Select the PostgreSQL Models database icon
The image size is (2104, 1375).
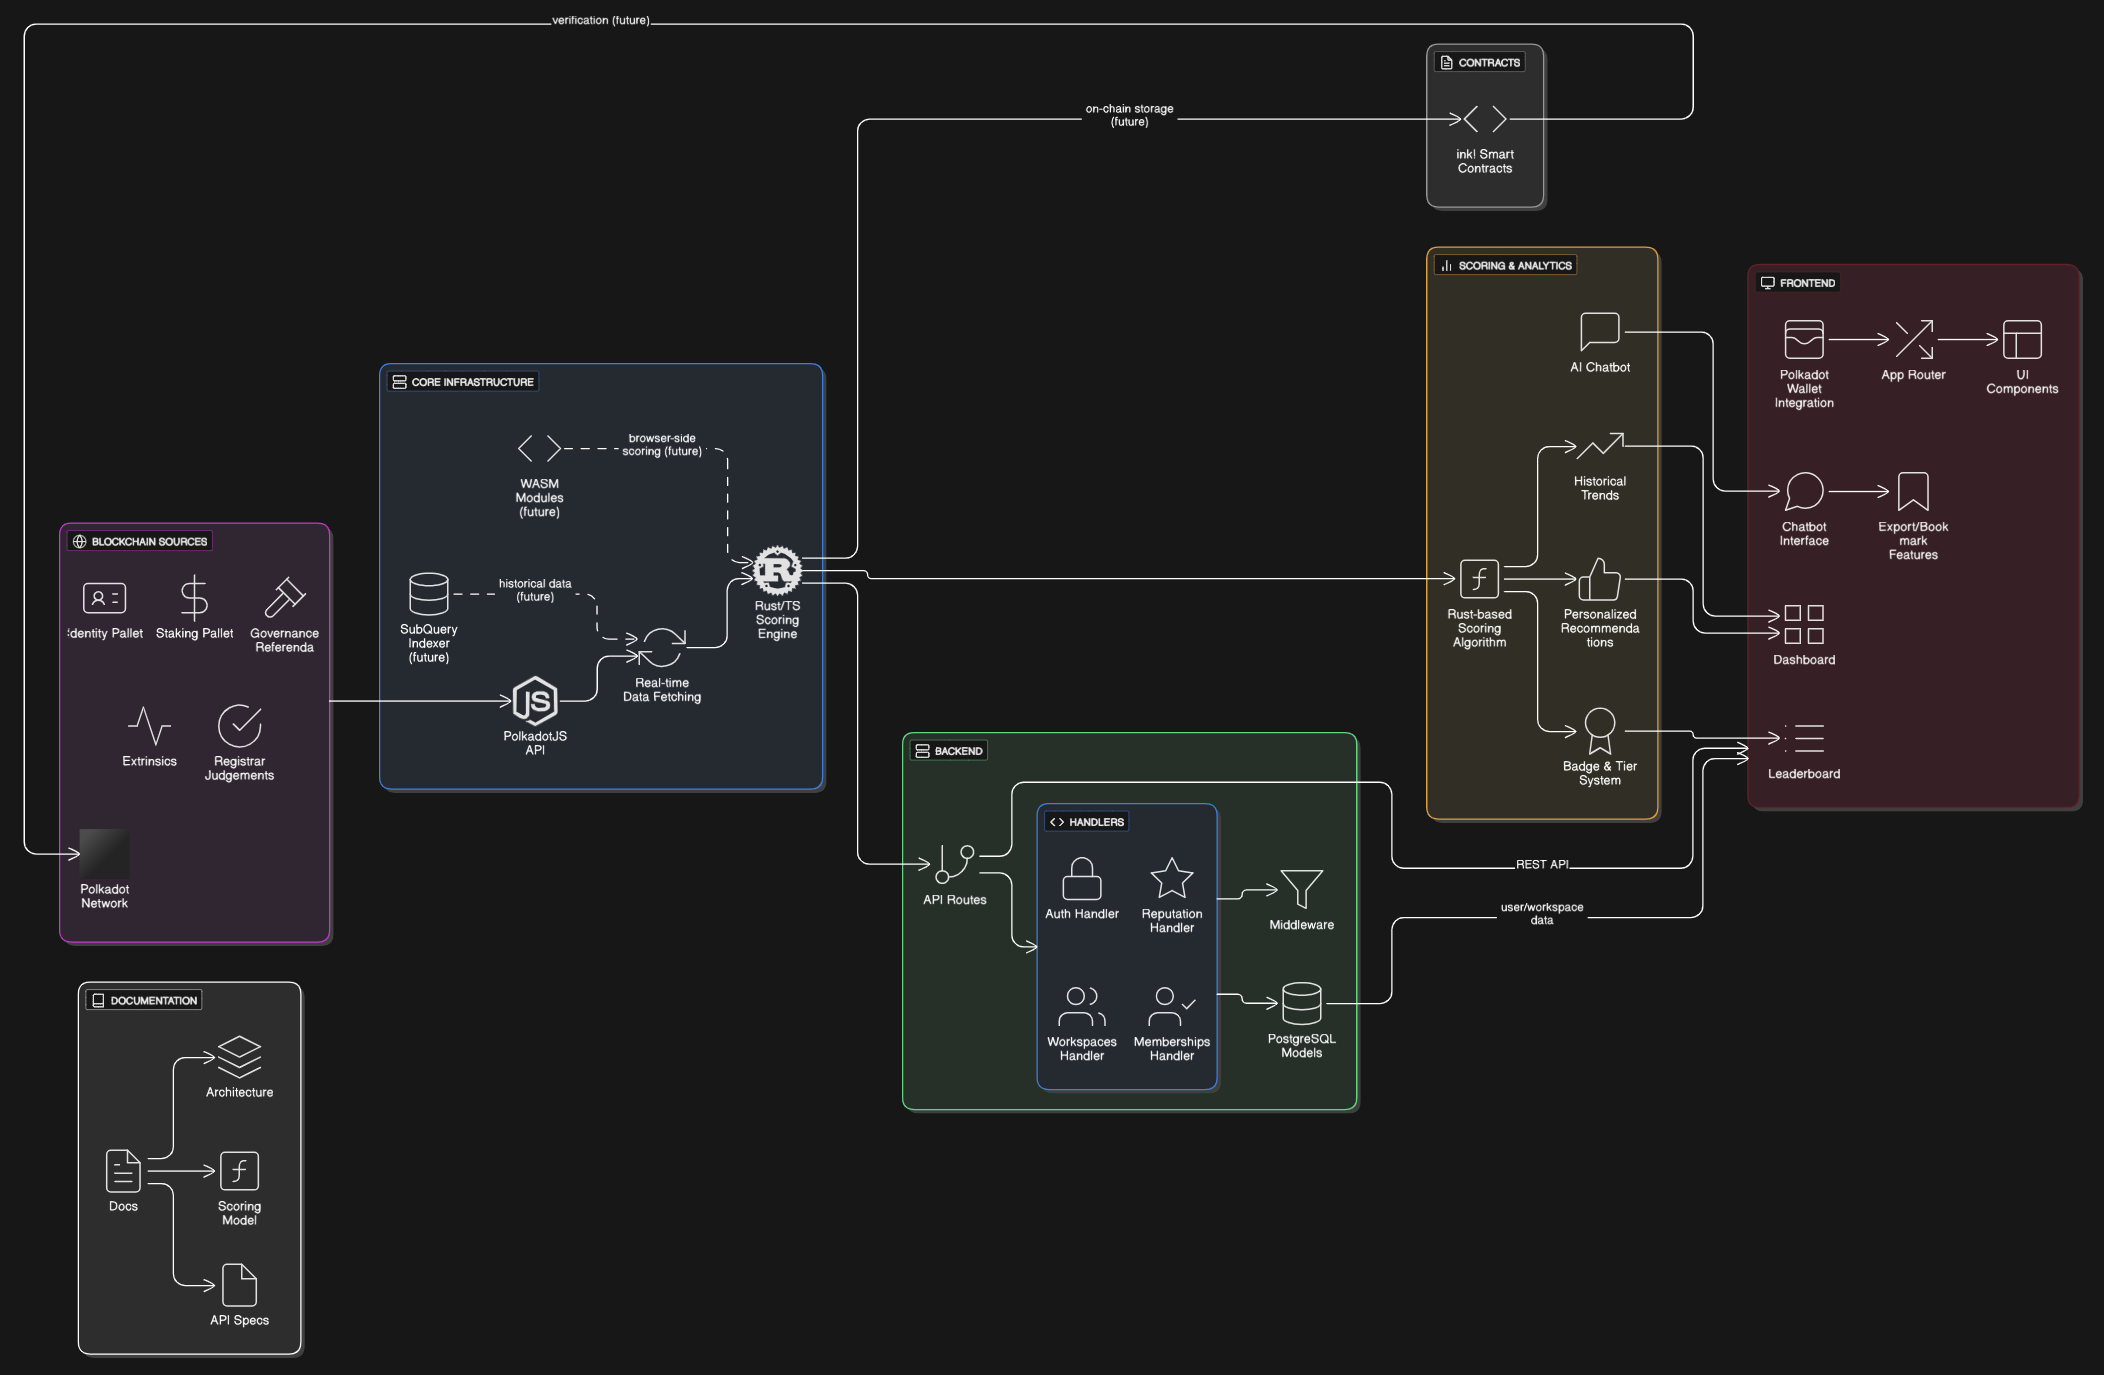point(1301,1003)
